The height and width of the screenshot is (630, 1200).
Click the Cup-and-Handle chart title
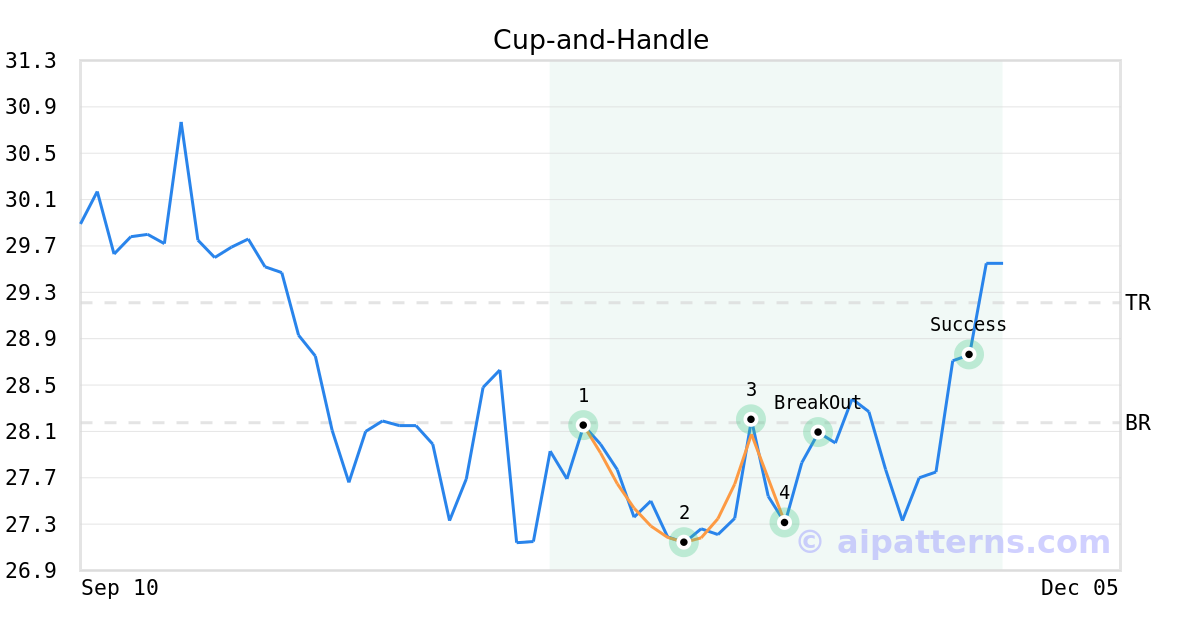(600, 40)
